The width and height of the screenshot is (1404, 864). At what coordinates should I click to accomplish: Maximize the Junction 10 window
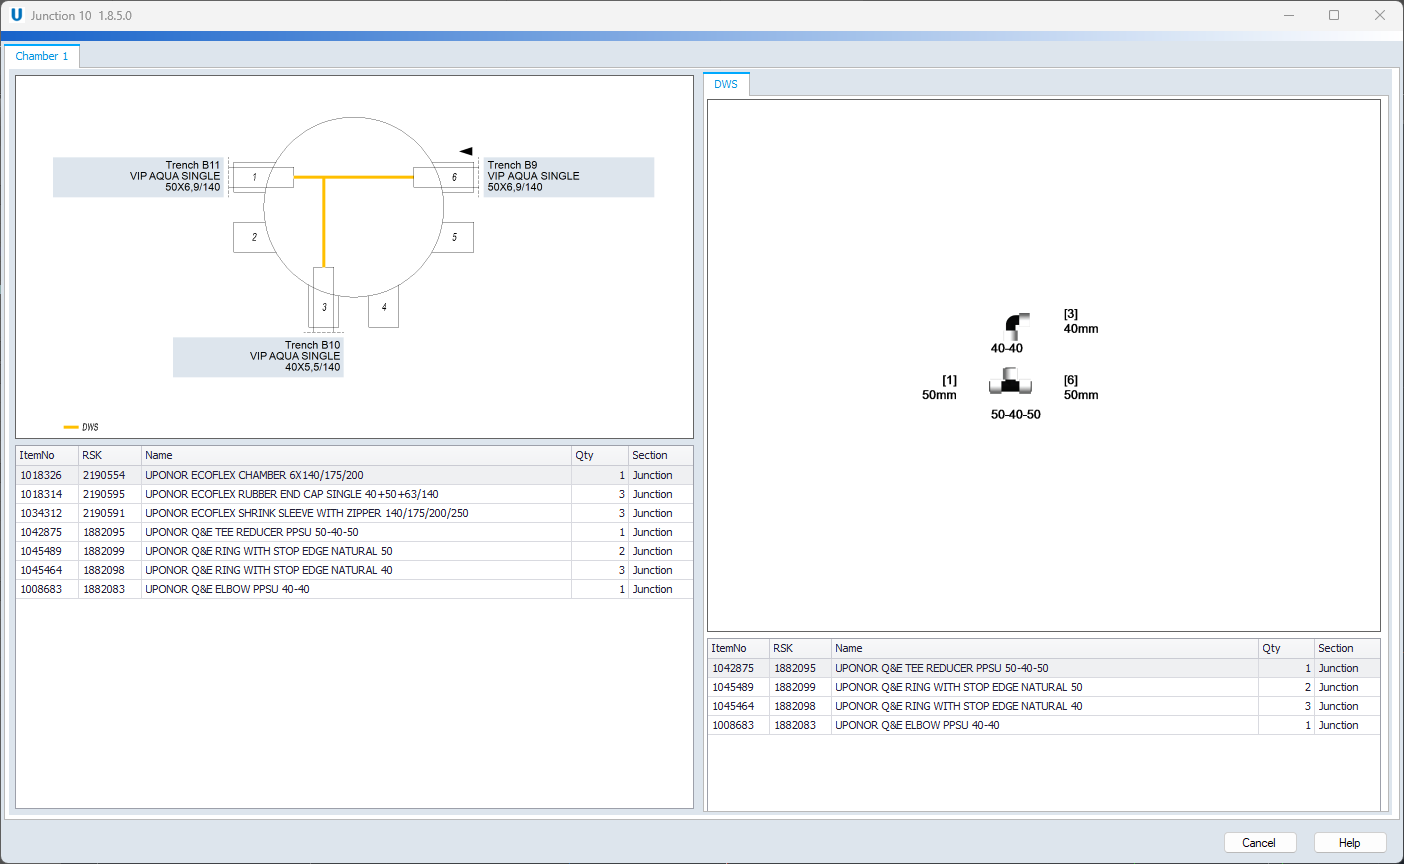pyautogui.click(x=1334, y=15)
